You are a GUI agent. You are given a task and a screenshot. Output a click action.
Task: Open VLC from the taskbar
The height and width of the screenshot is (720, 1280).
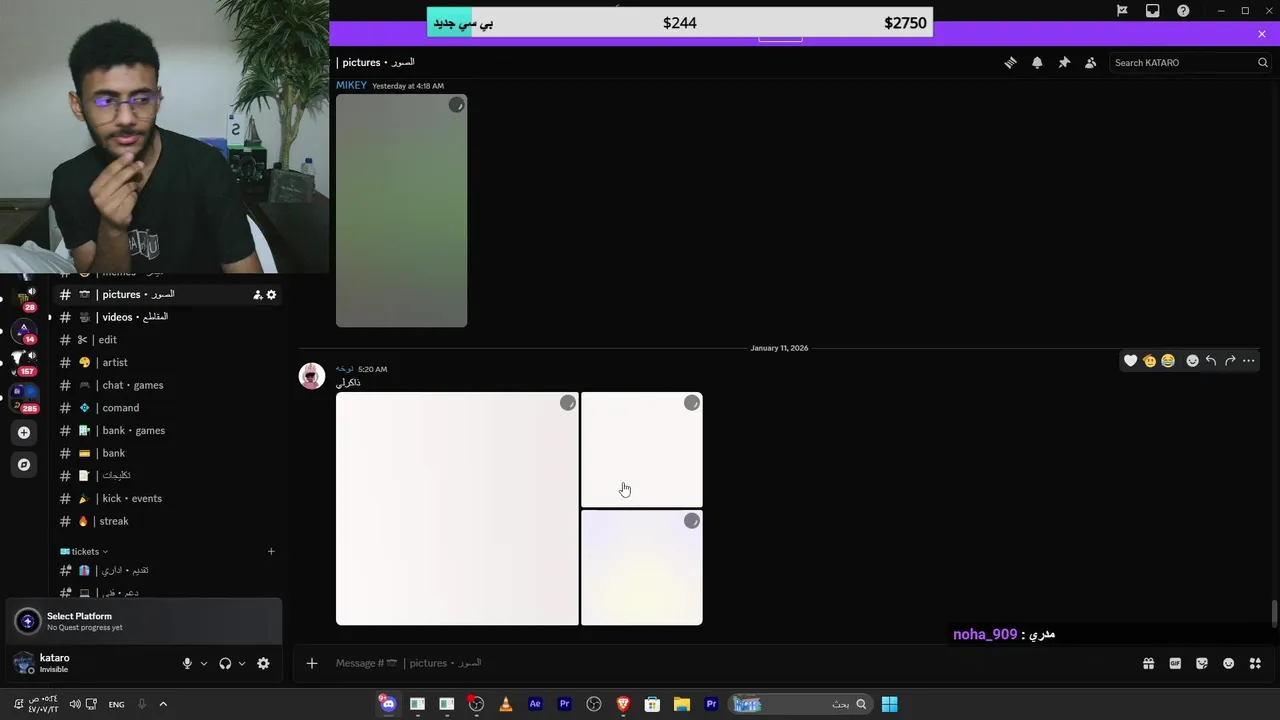click(x=505, y=704)
